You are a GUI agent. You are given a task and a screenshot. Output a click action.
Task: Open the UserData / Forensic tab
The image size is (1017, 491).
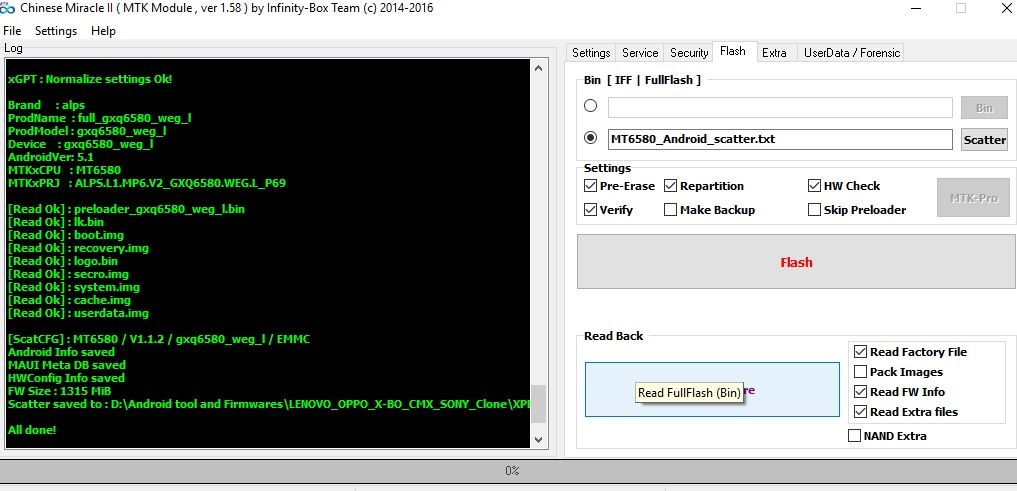[852, 53]
